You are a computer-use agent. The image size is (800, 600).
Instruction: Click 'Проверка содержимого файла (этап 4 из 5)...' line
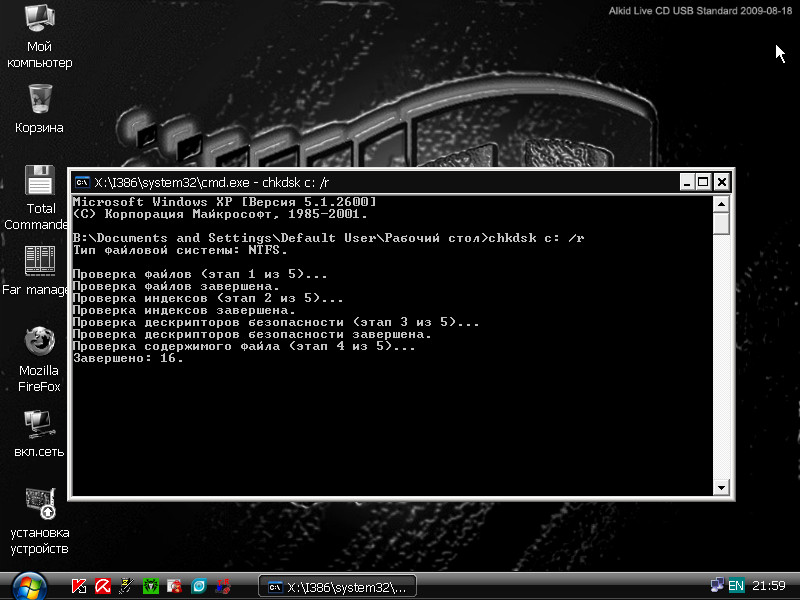point(244,346)
